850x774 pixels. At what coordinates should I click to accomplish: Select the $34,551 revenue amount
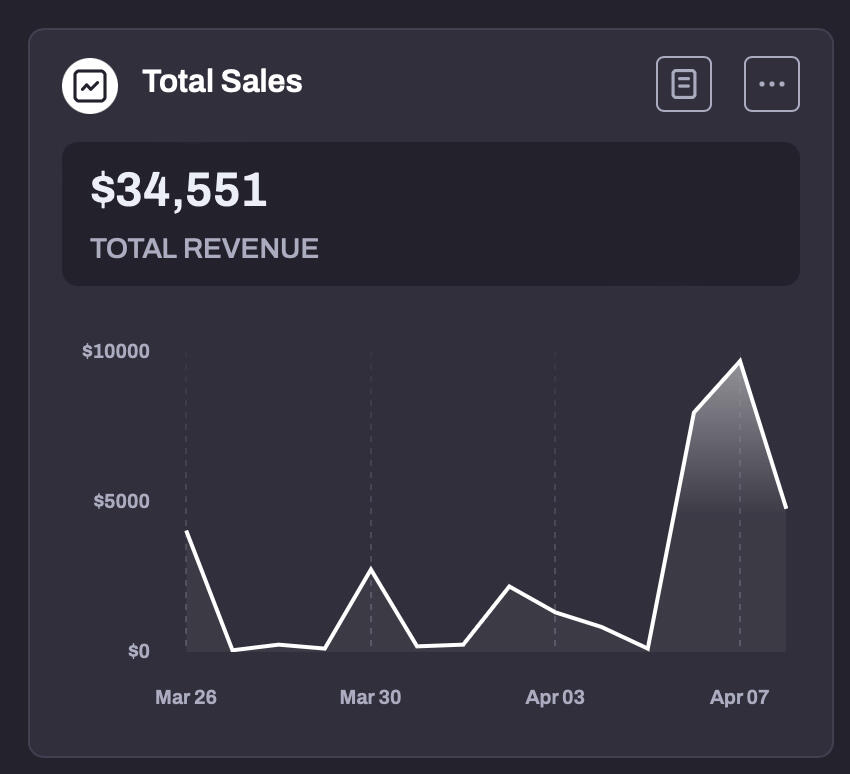[179, 190]
